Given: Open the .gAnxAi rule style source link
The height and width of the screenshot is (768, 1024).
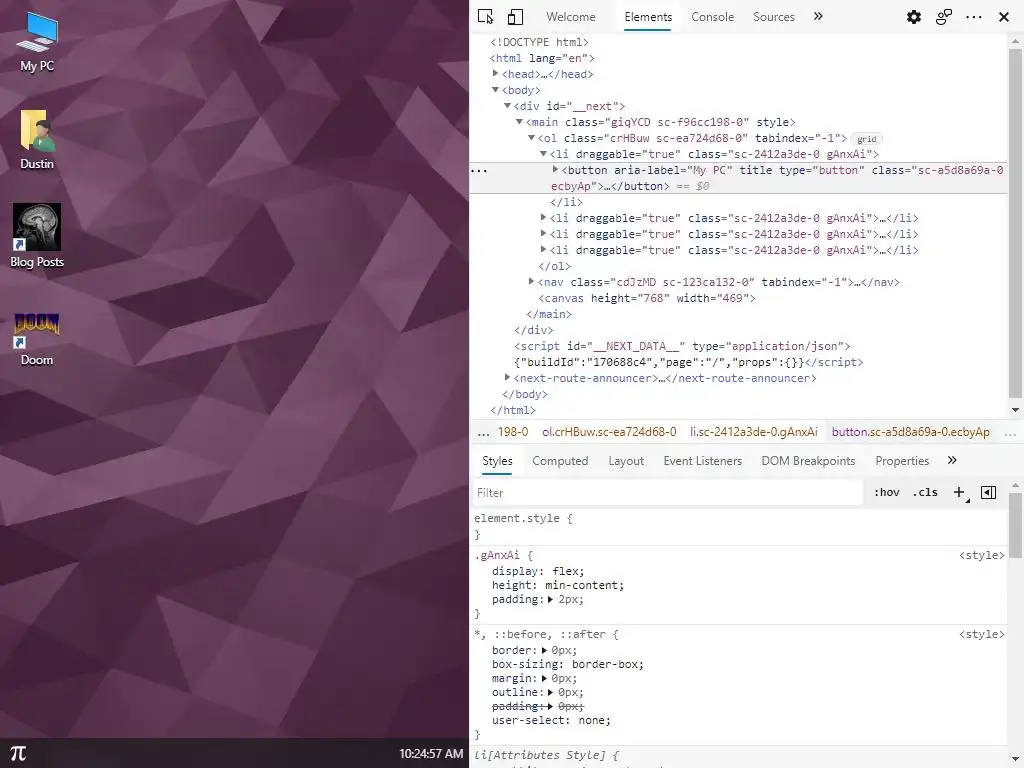Looking at the screenshot, I should (x=982, y=555).
